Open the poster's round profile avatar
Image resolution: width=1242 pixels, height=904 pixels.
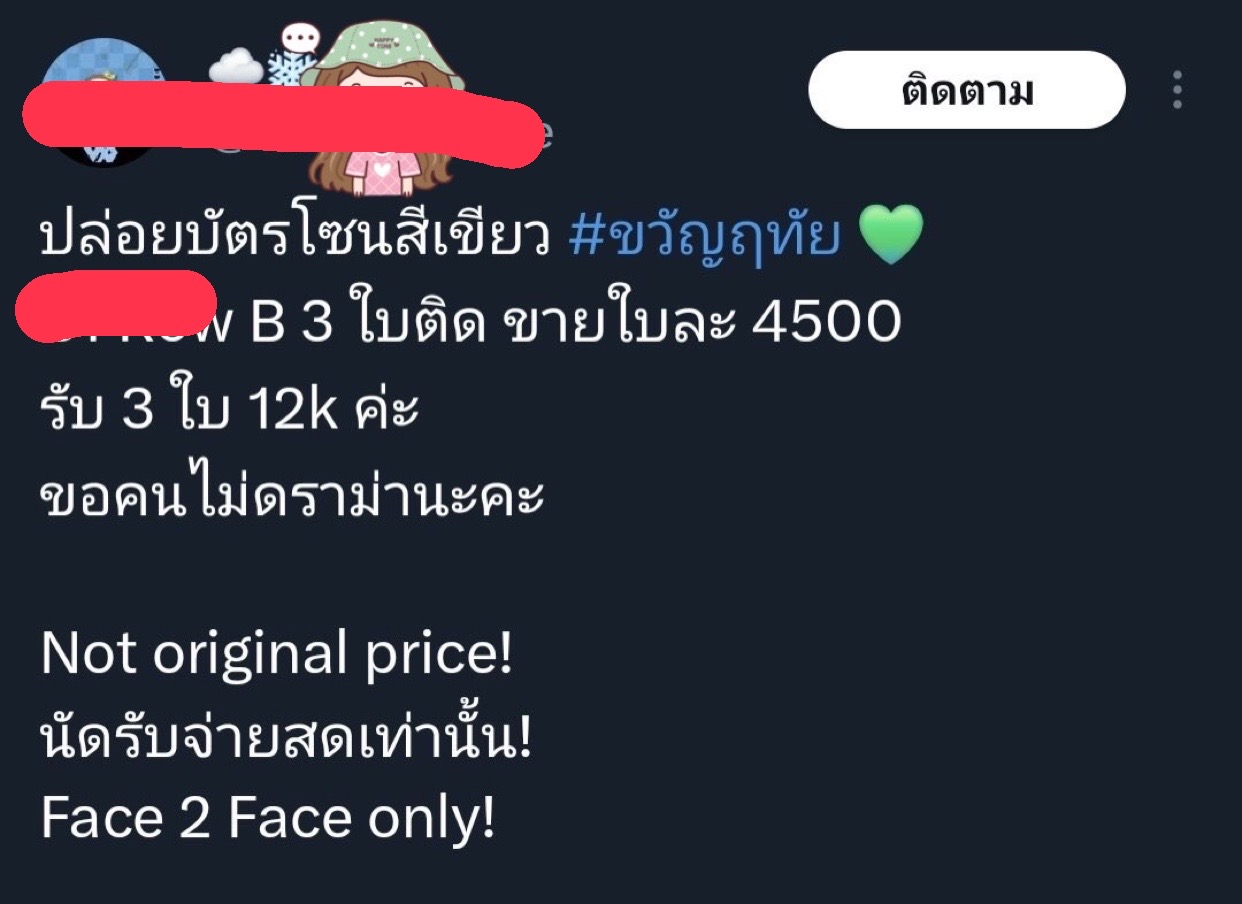104,103
